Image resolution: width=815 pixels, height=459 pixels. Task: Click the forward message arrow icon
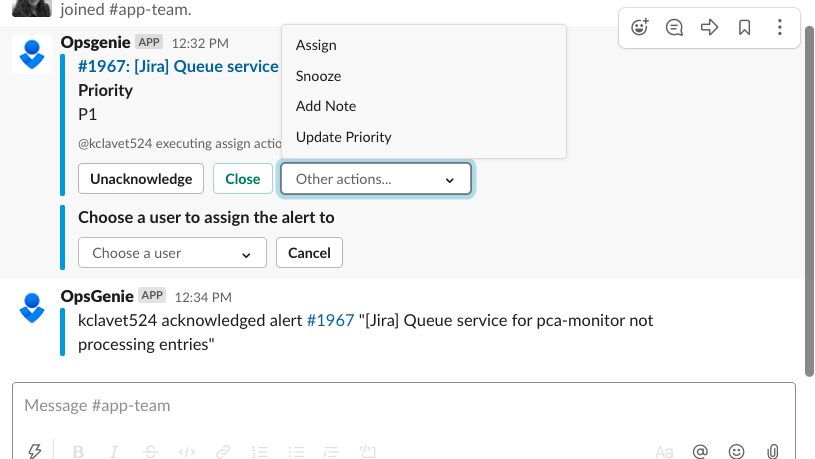pyautogui.click(x=710, y=28)
